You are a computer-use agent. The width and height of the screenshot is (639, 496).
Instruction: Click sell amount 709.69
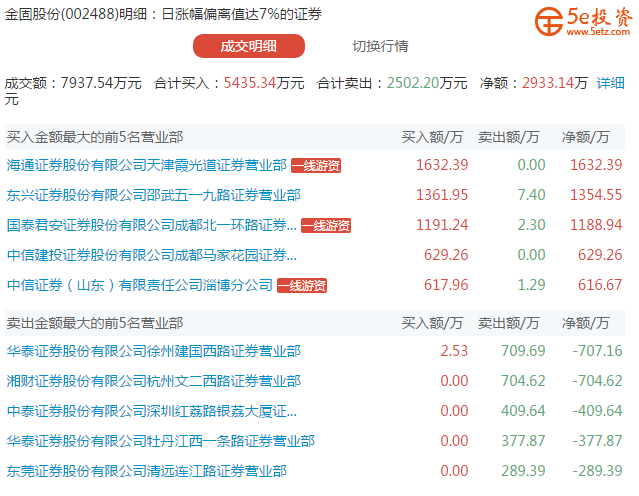point(523,351)
